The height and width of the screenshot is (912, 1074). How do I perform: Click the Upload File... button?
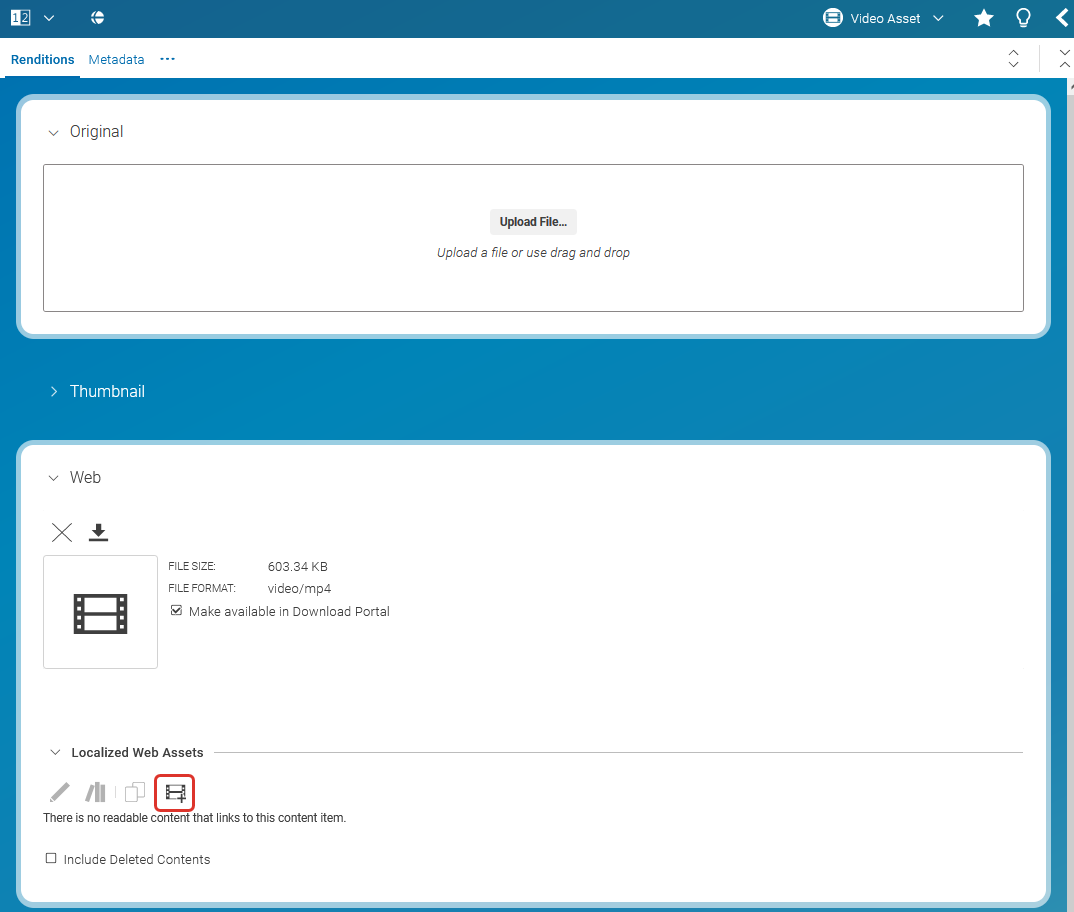coord(533,222)
